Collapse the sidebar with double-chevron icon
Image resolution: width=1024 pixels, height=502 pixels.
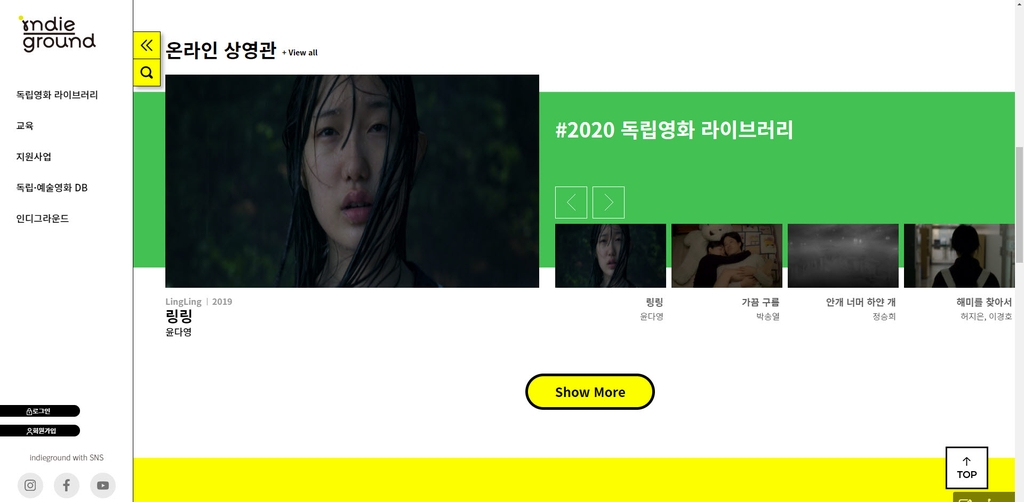[x=147, y=45]
